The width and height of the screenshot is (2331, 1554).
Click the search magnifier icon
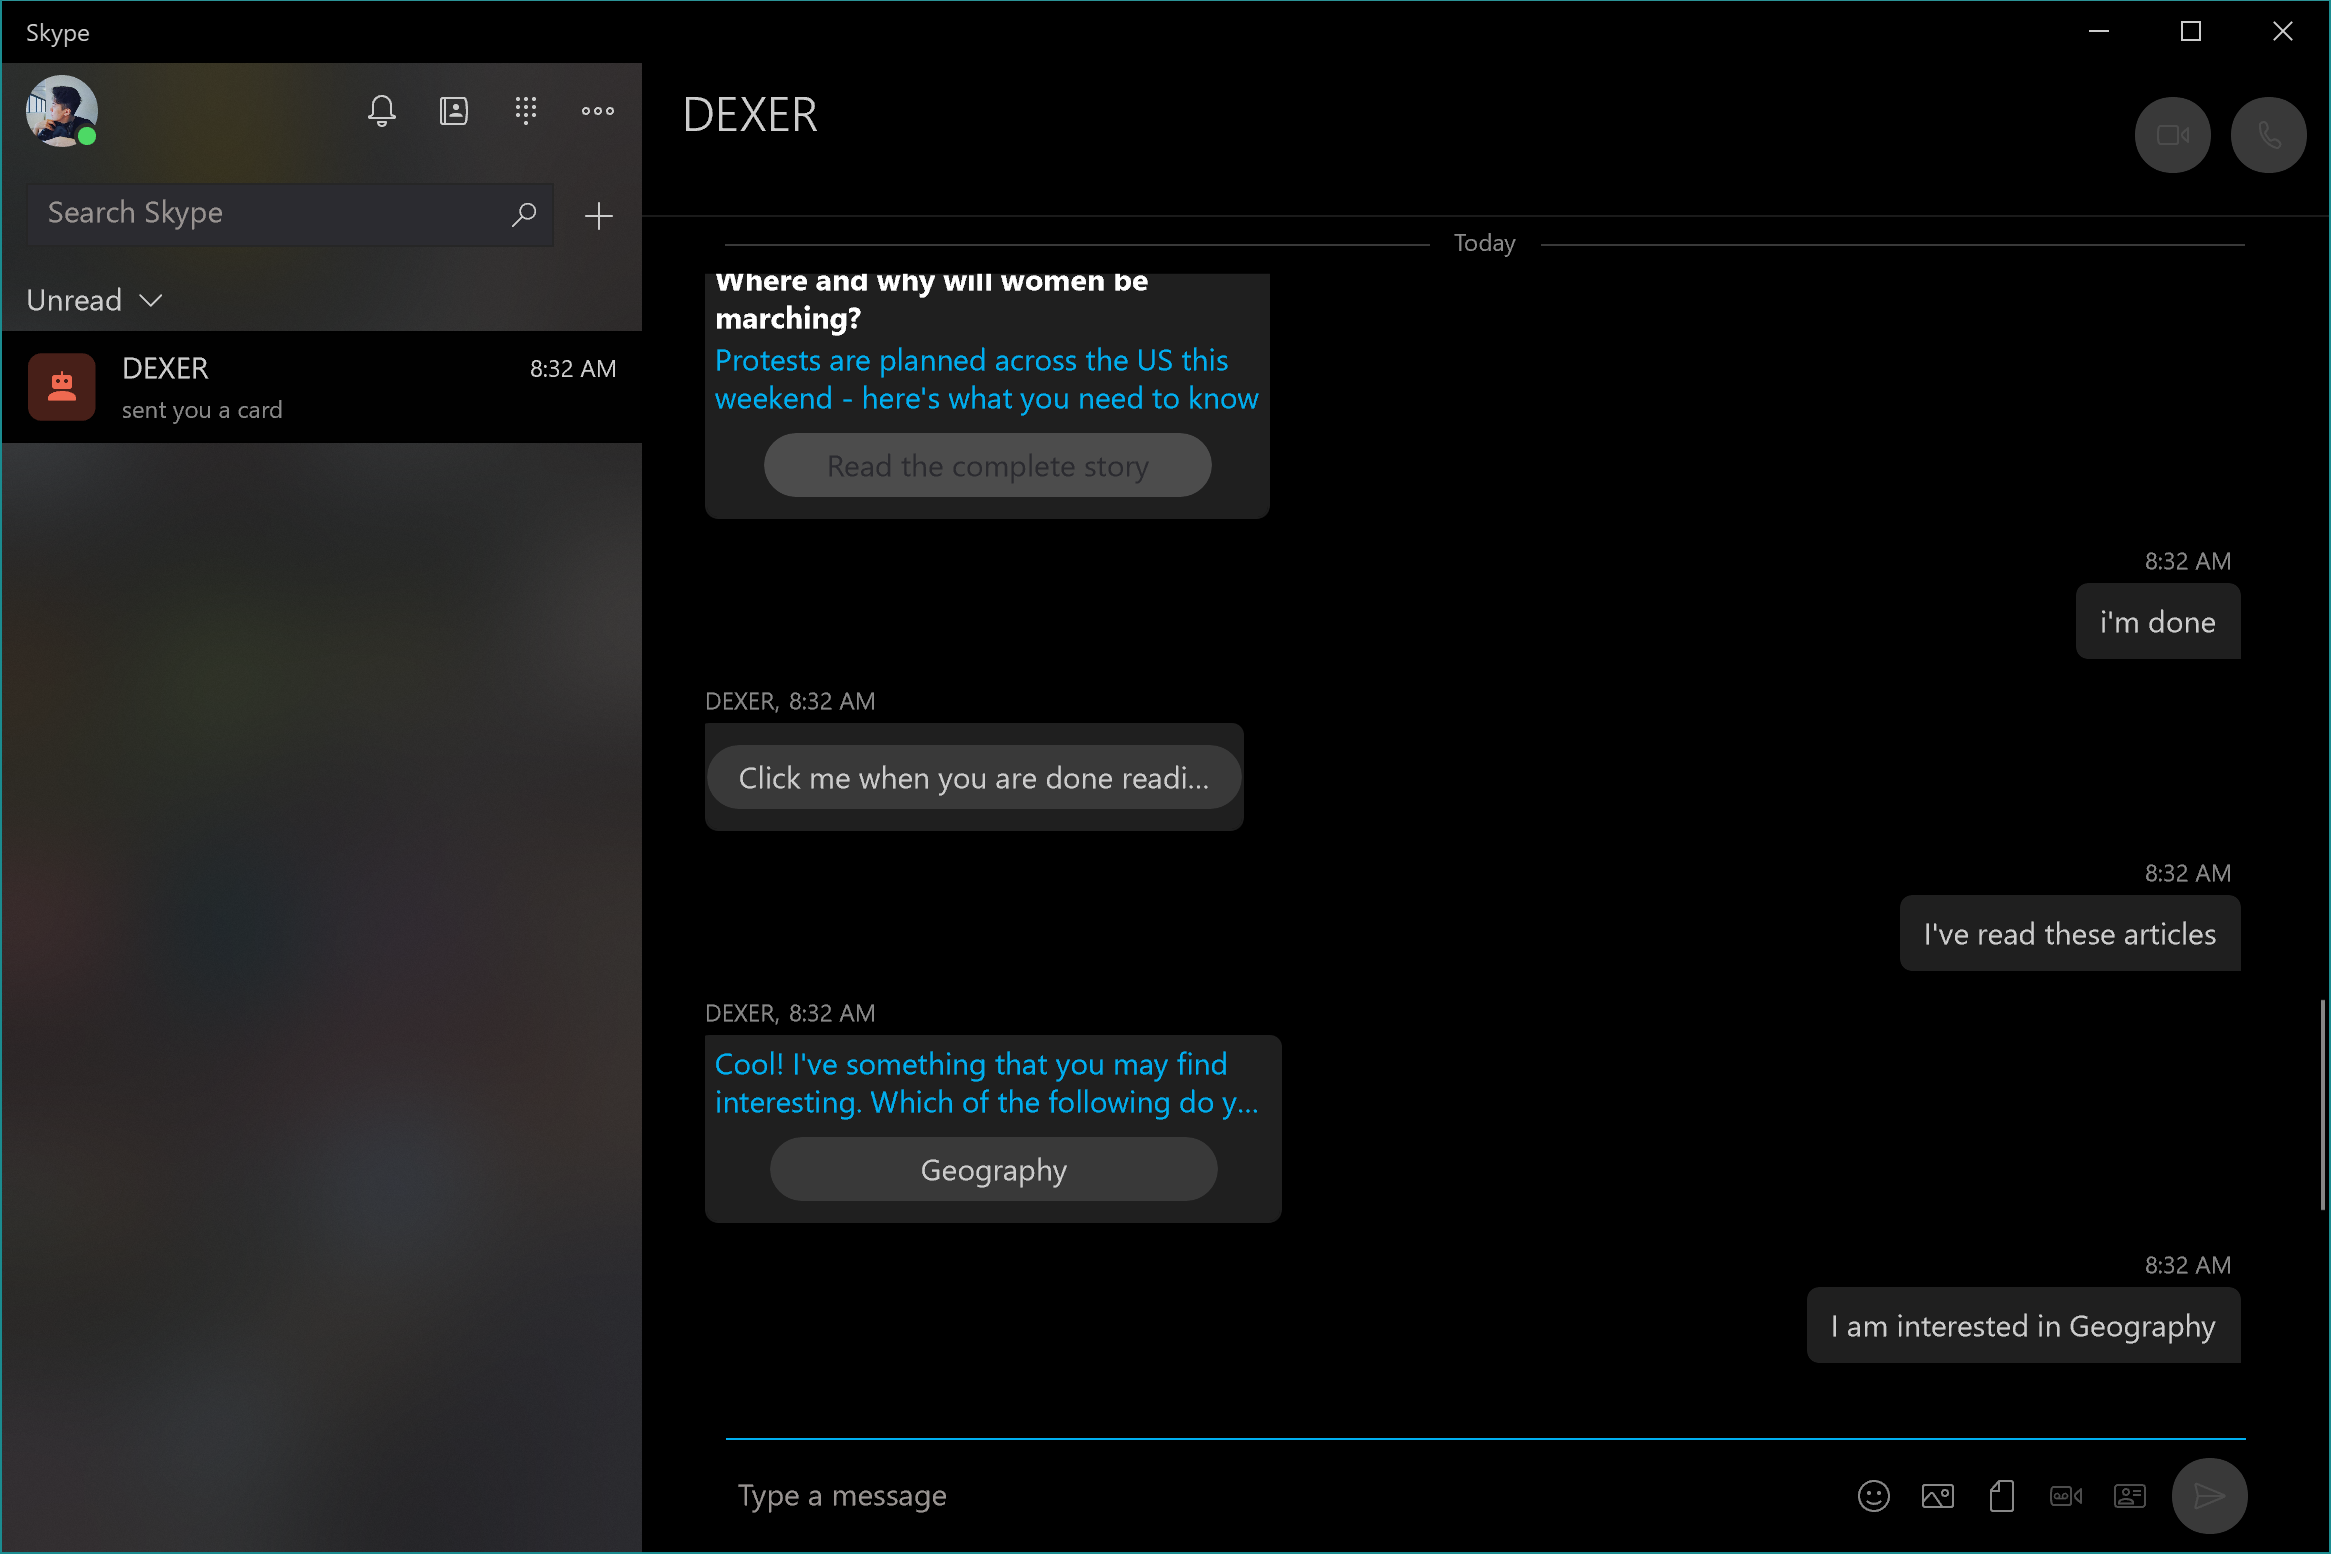524,214
